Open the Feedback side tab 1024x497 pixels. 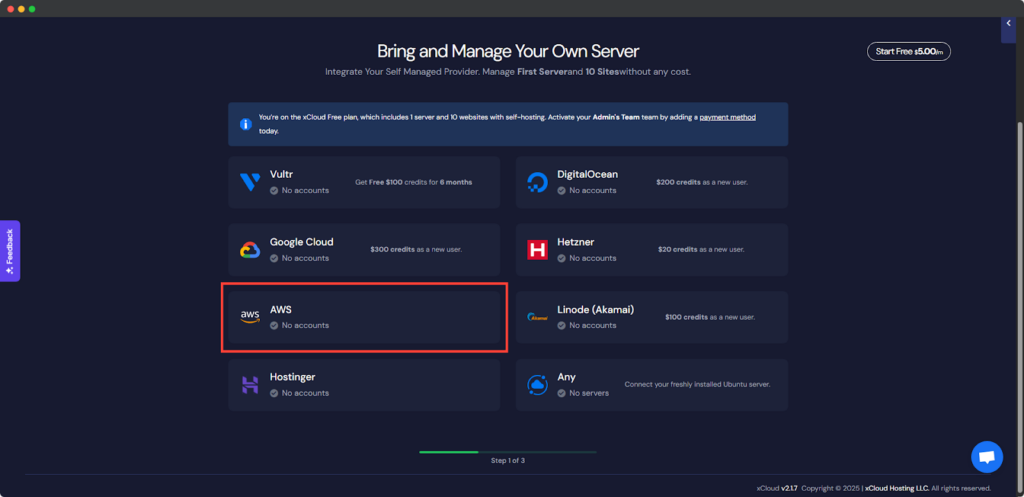click(10, 251)
